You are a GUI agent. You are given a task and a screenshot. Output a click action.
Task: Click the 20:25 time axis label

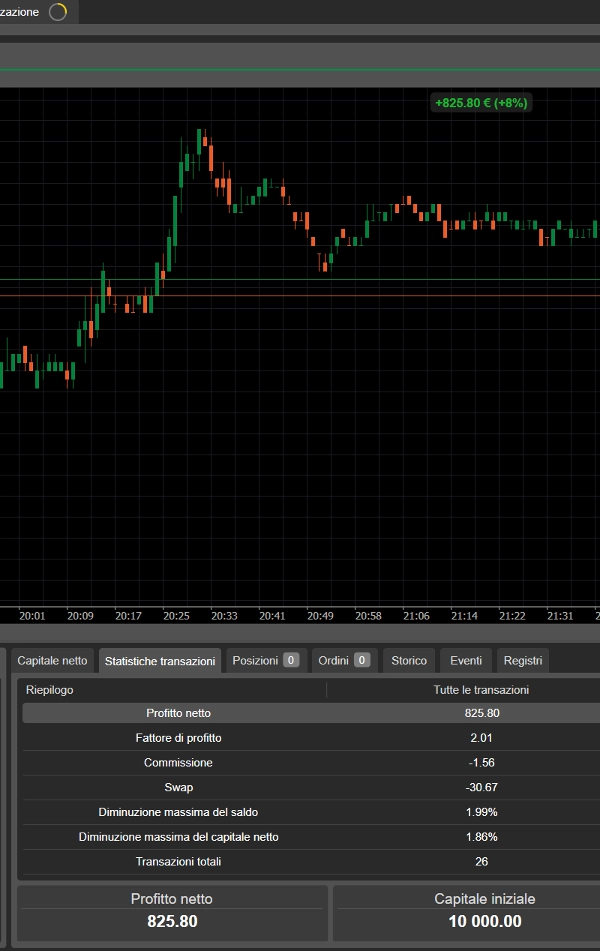[177, 616]
